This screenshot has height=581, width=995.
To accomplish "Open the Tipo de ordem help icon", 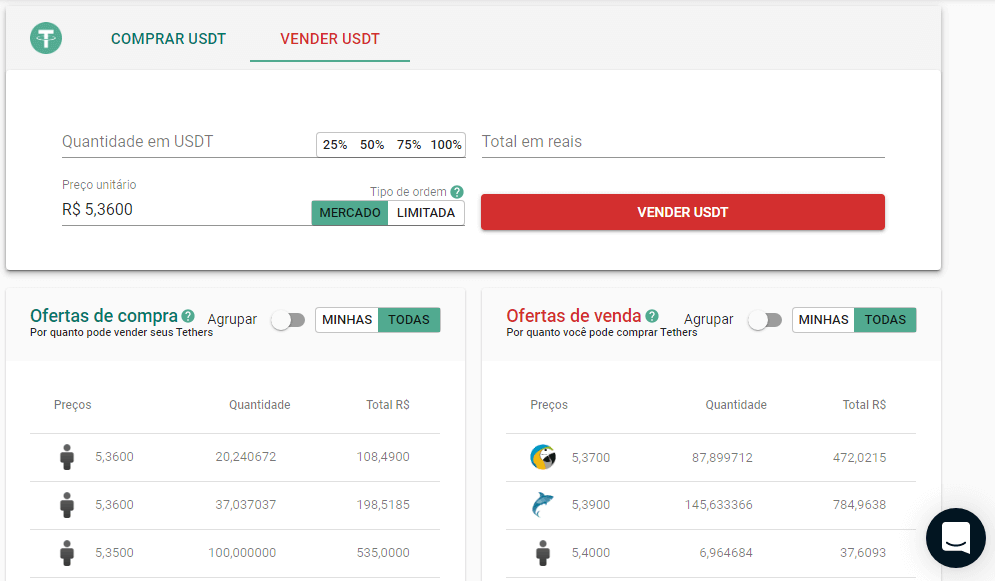I will point(457,192).
